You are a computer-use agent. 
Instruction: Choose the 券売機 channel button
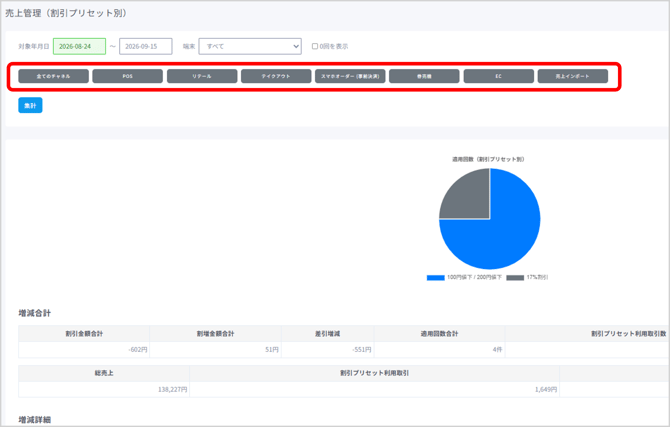click(x=424, y=76)
